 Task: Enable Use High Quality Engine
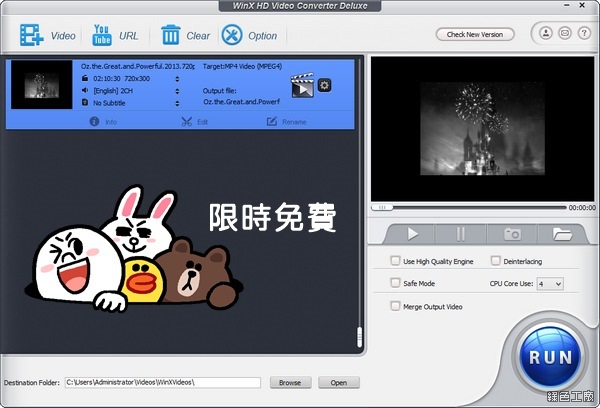(x=395, y=261)
